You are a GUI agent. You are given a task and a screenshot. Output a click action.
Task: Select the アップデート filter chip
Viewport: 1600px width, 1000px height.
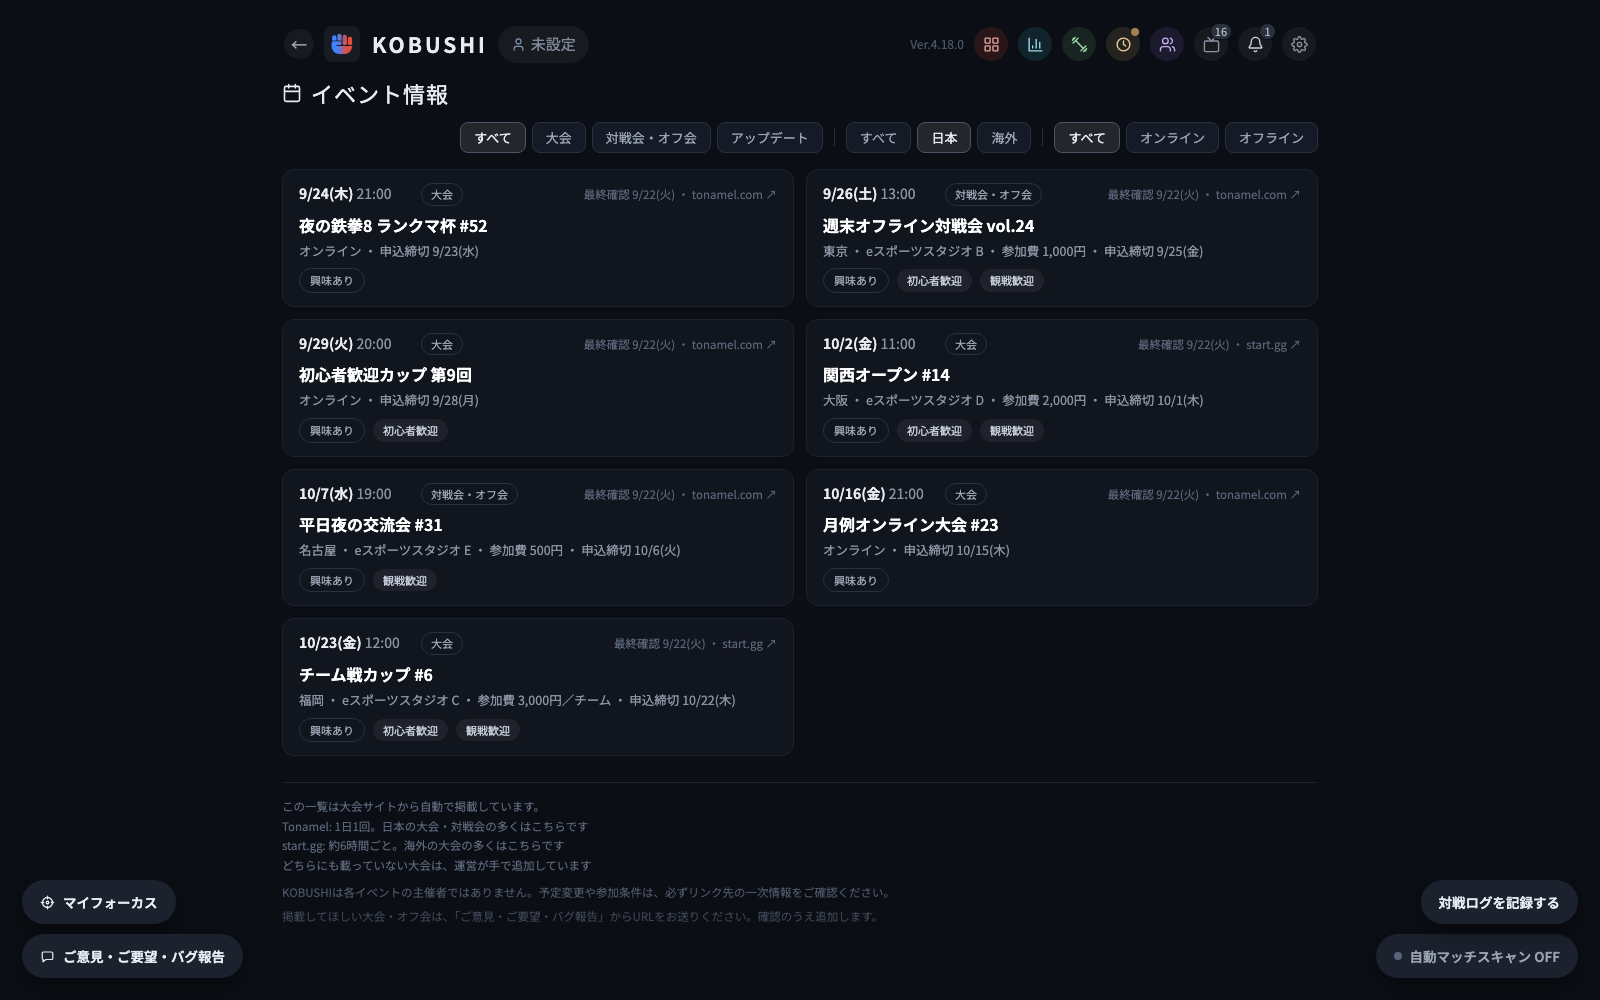pos(769,138)
